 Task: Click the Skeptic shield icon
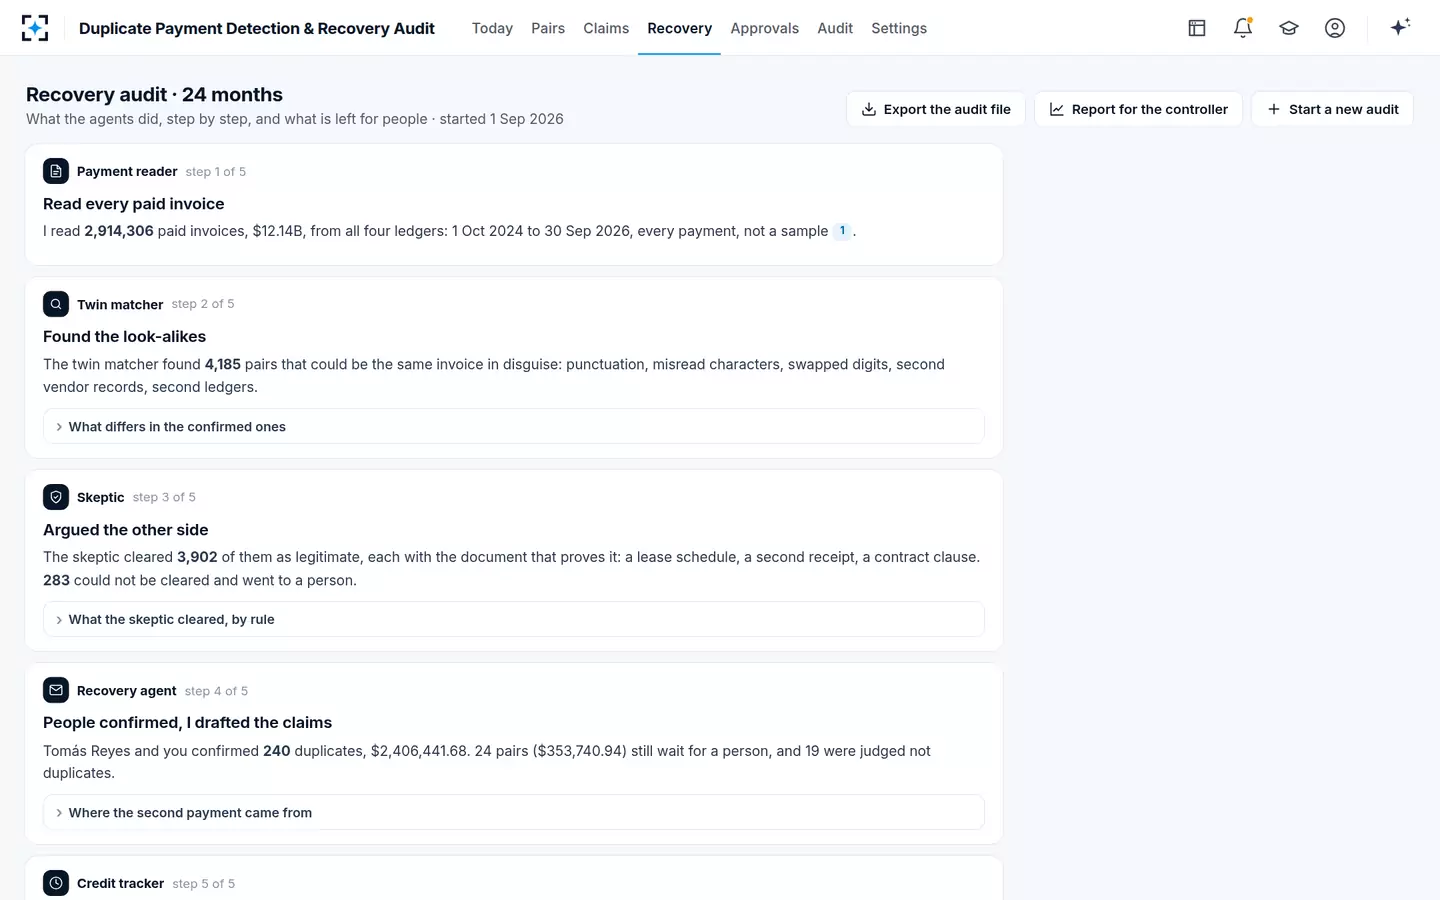(x=56, y=497)
